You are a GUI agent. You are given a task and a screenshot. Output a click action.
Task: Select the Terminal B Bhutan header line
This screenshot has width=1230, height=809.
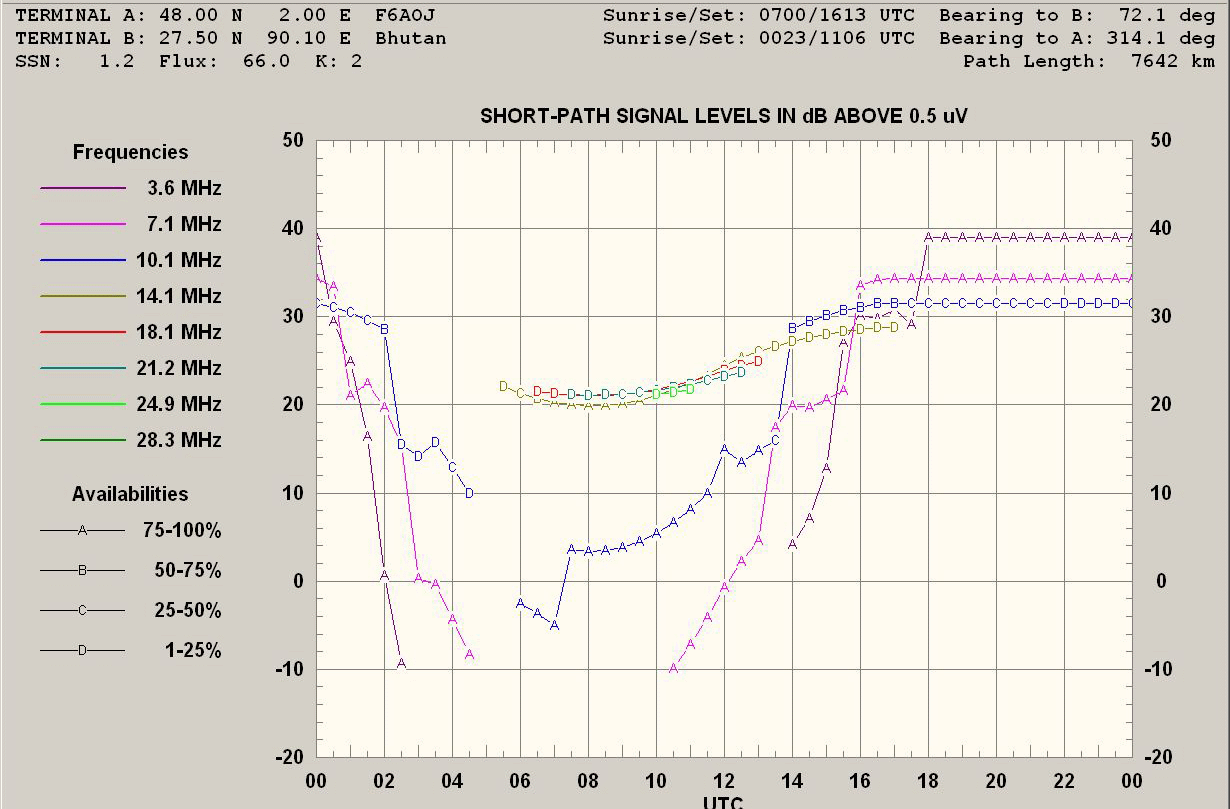230,39
